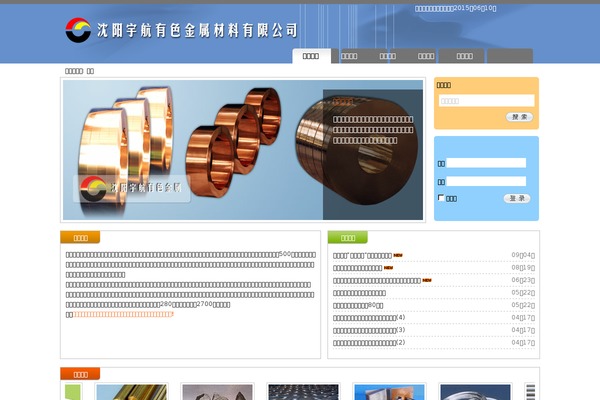Open the news item dated 06月23日
This screenshot has width=600, height=400.
click(377, 281)
